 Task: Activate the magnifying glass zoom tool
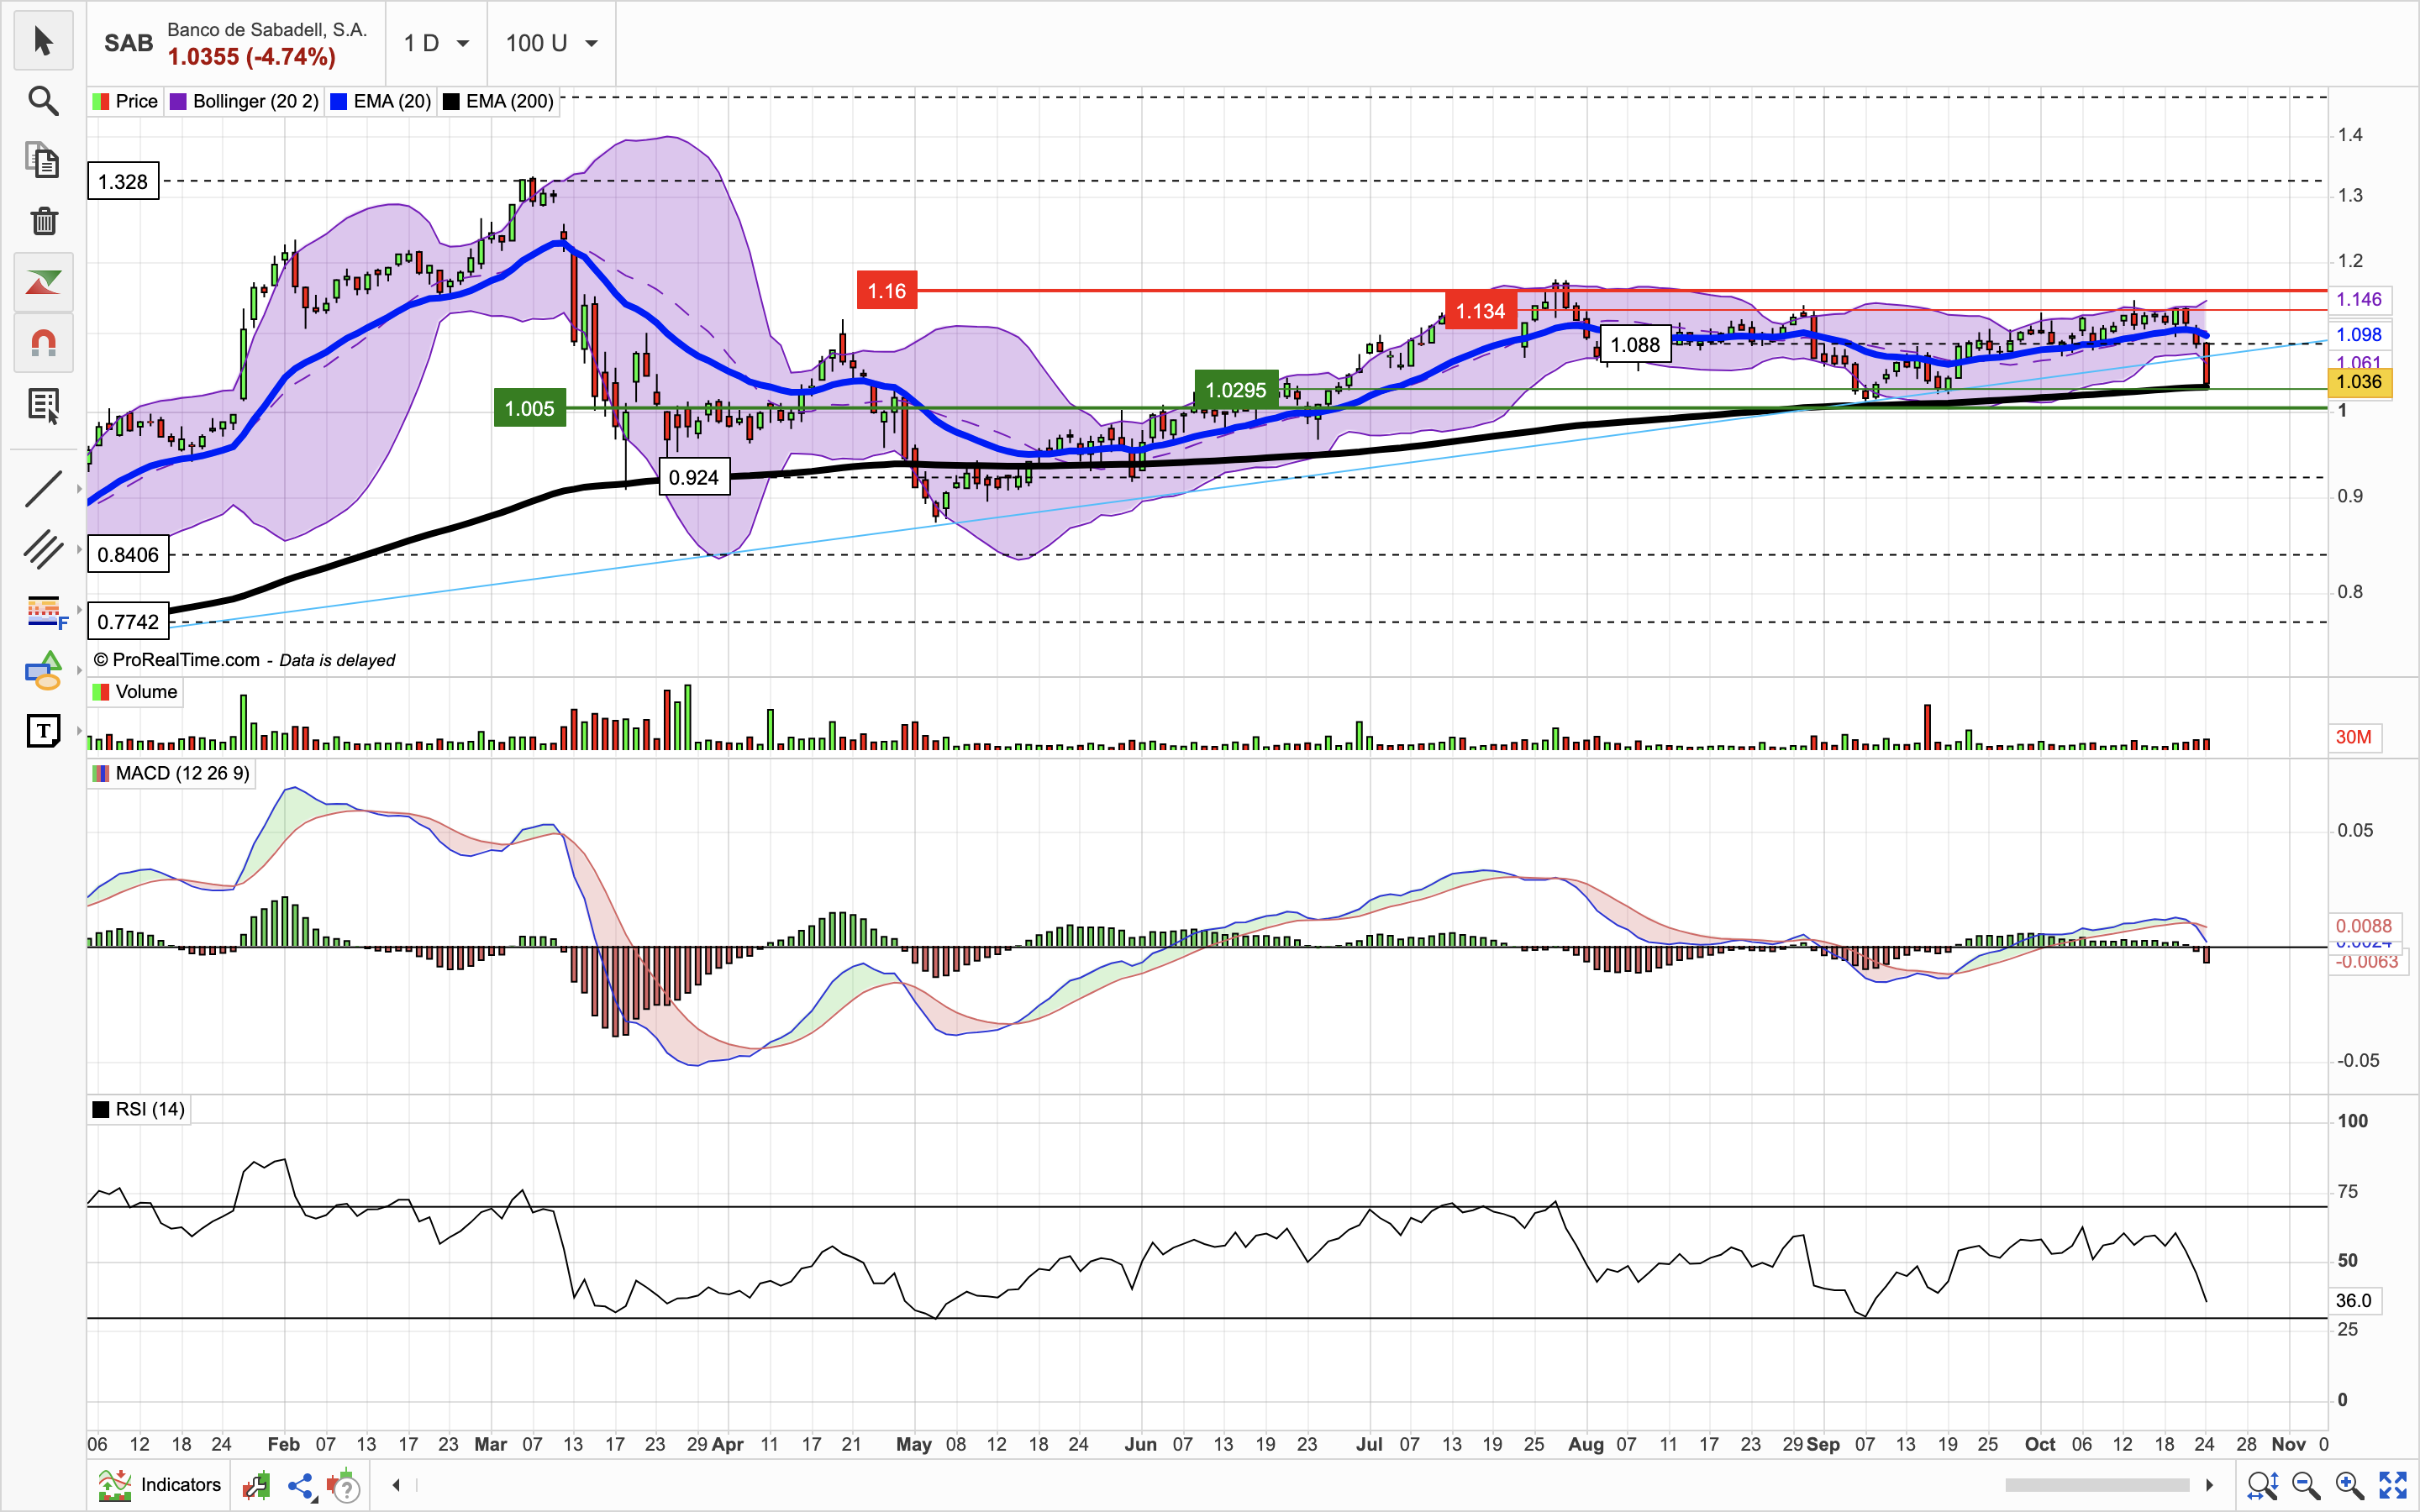pos(43,101)
